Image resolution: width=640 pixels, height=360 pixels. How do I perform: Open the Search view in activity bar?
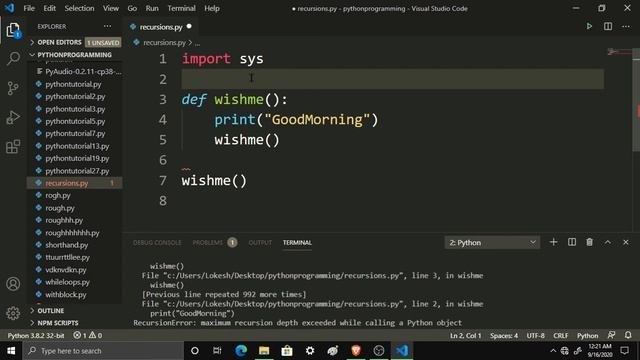13,58
